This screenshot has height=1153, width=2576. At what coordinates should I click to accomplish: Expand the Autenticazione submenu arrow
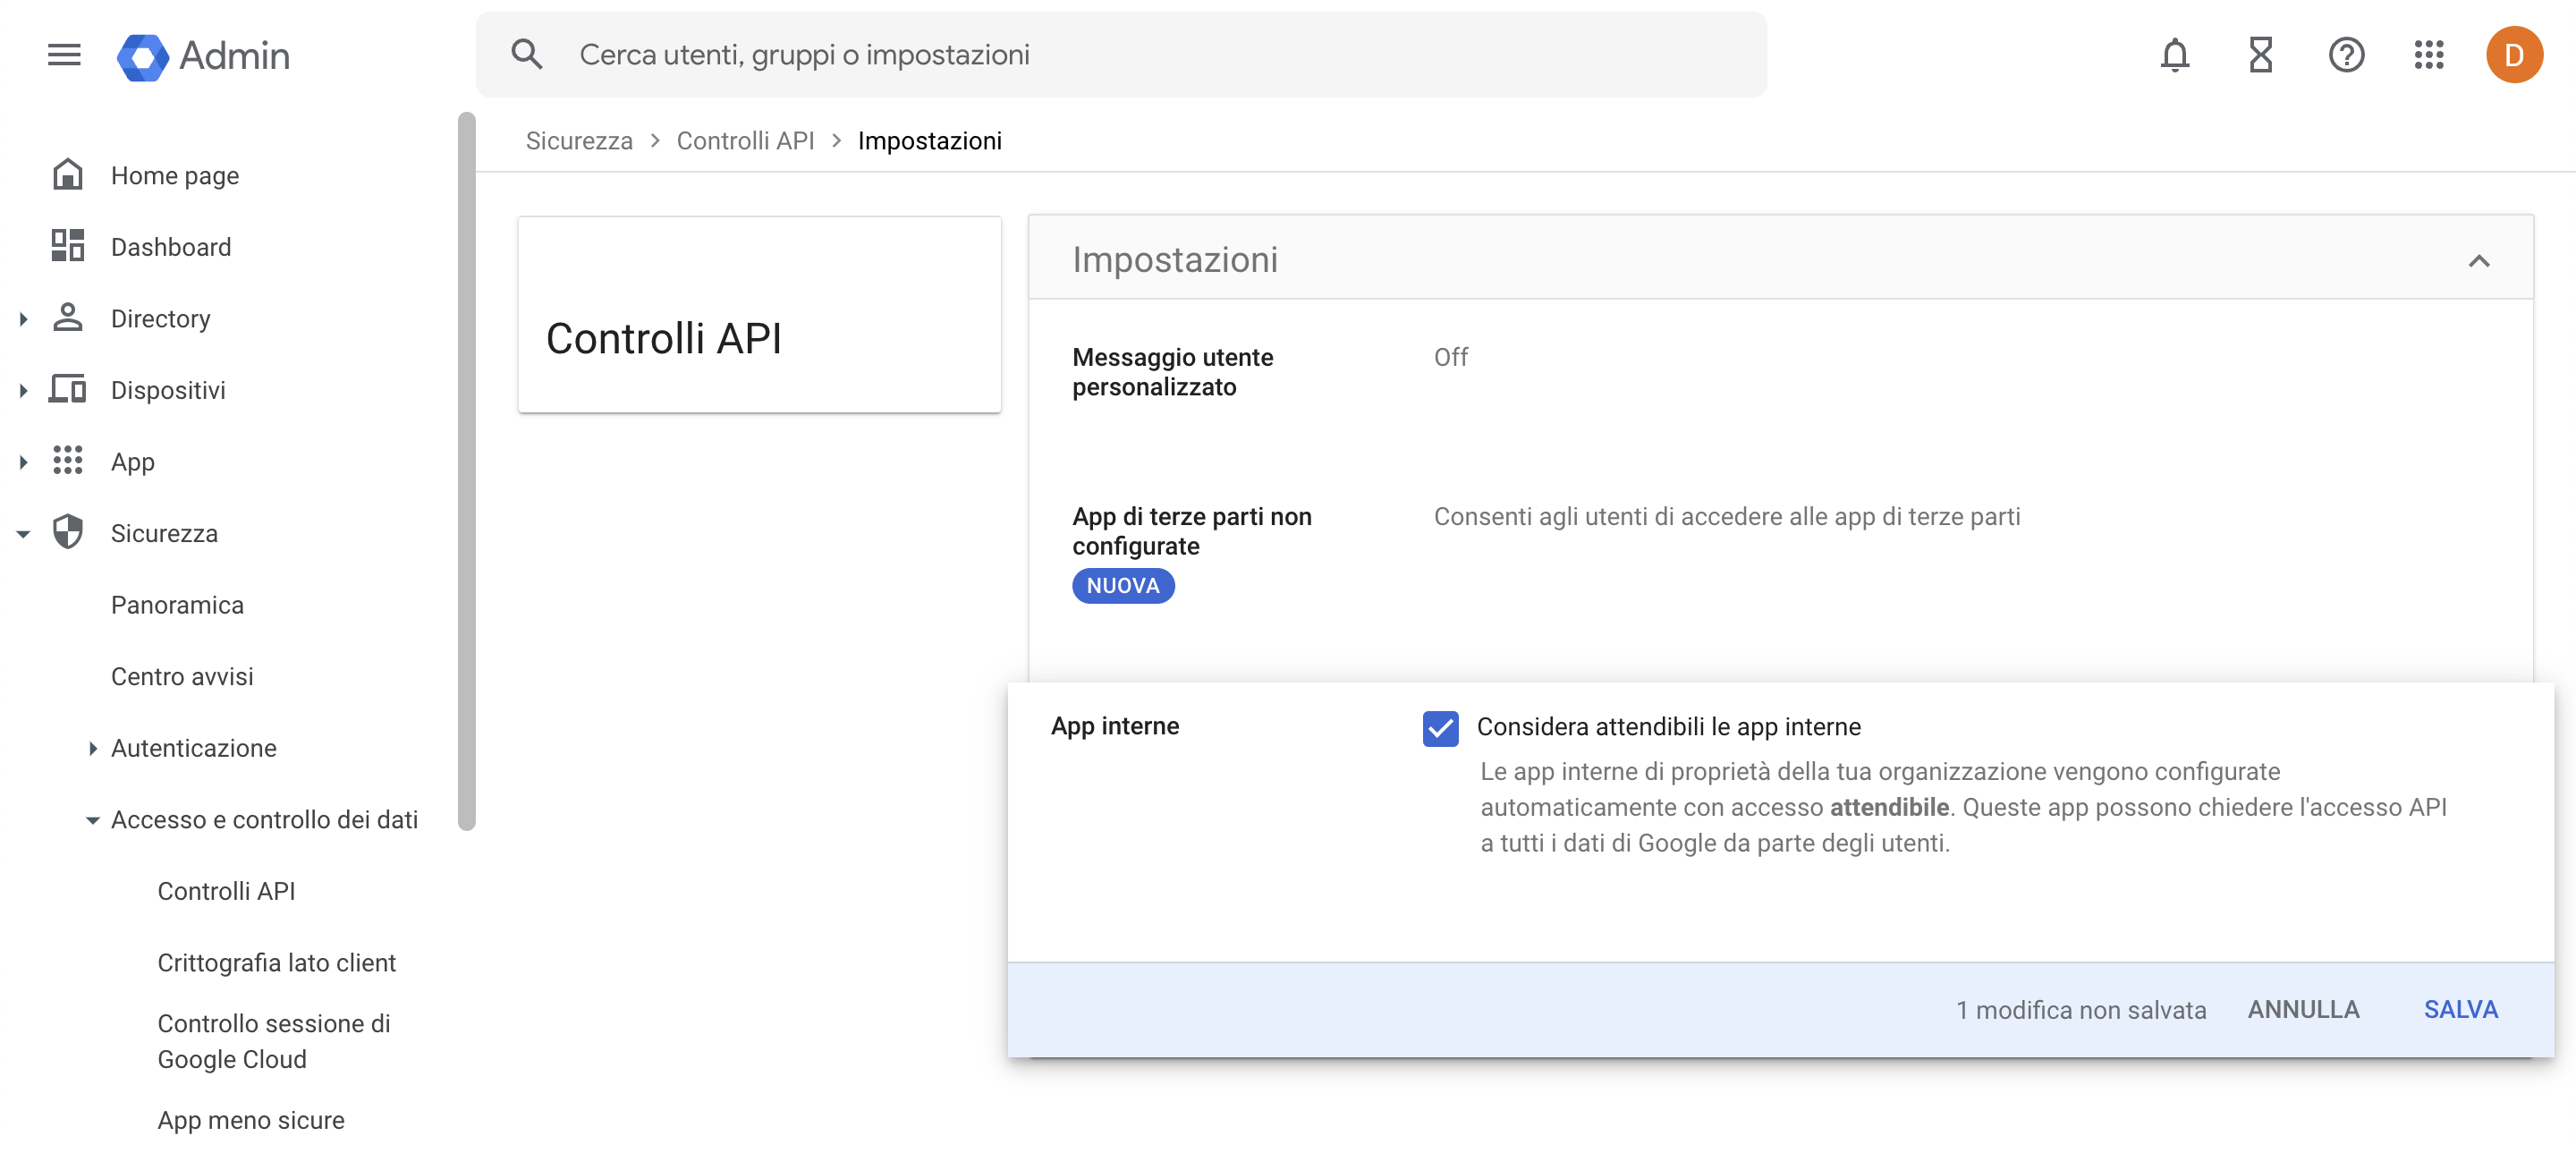(92, 748)
